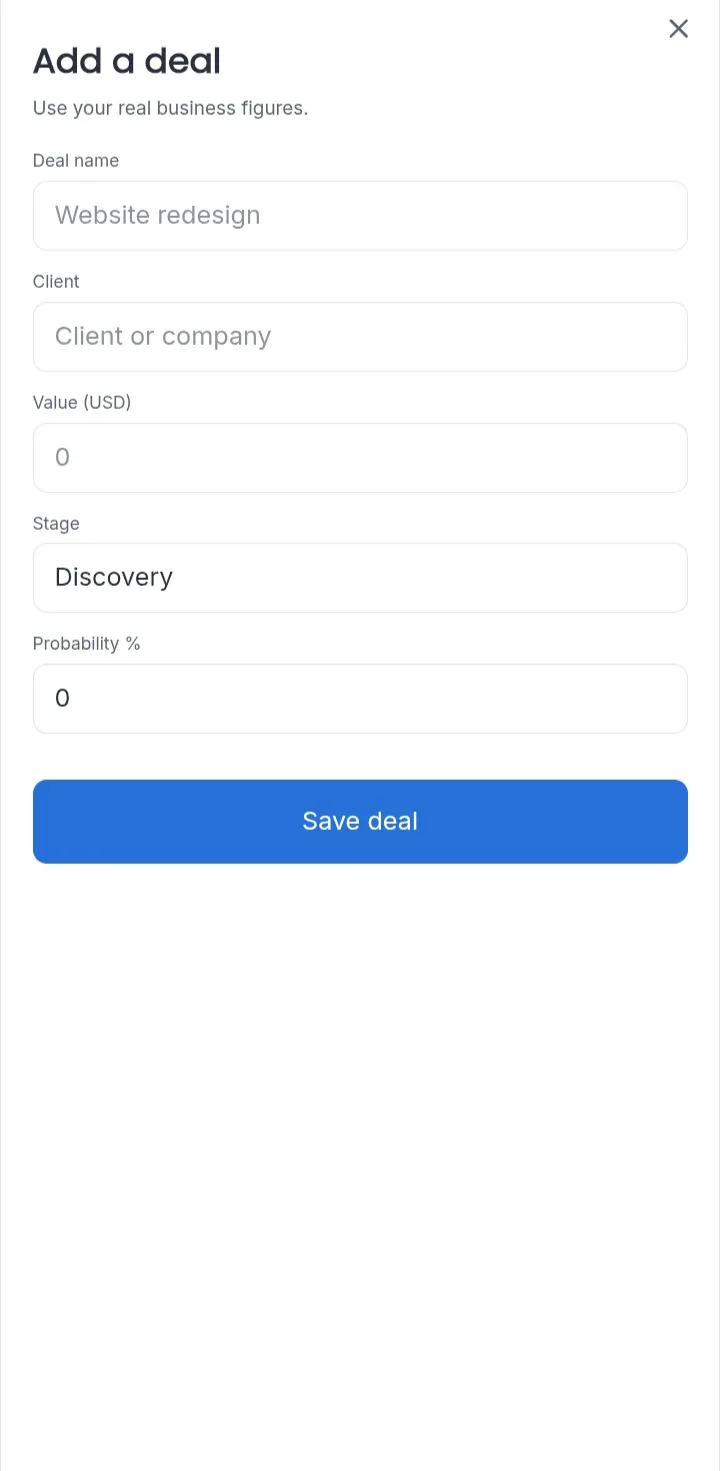The height and width of the screenshot is (1471, 720).
Task: Click the Use your real business figures text
Action: click(170, 108)
